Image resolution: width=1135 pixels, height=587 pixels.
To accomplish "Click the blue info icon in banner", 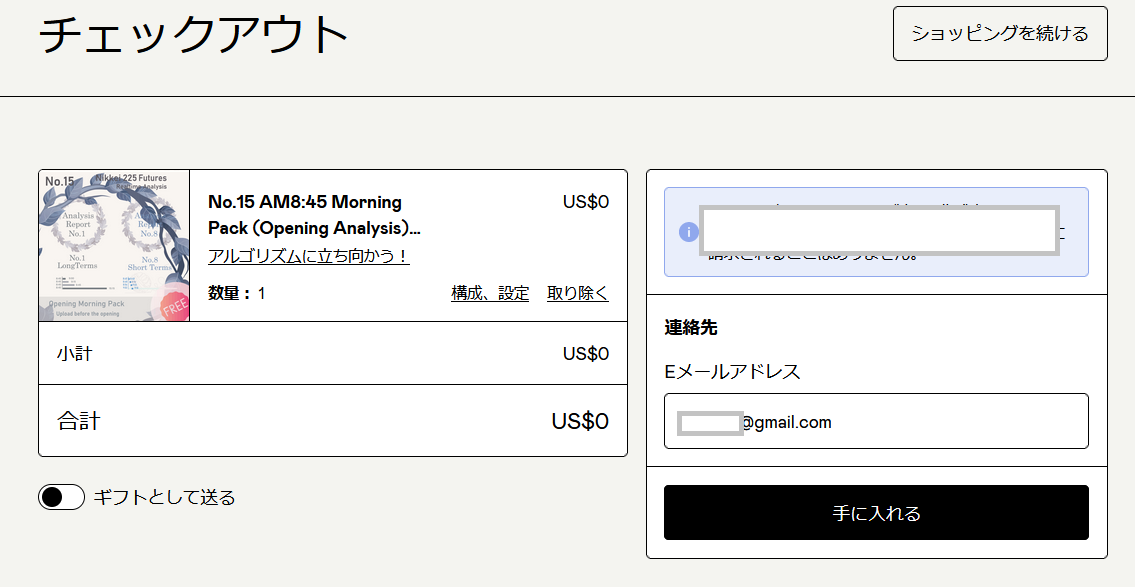I will coord(688,232).
